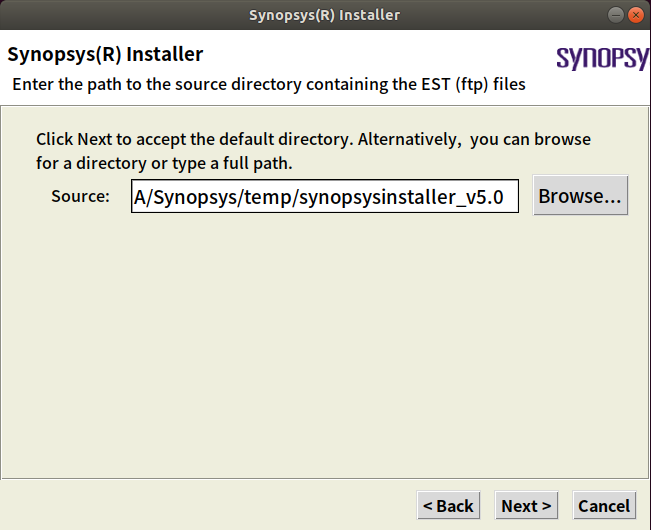Click the word 'synopsysinstaller_v5.0' in the path
The width and height of the screenshot is (651, 530).
pyautogui.click(x=432, y=197)
